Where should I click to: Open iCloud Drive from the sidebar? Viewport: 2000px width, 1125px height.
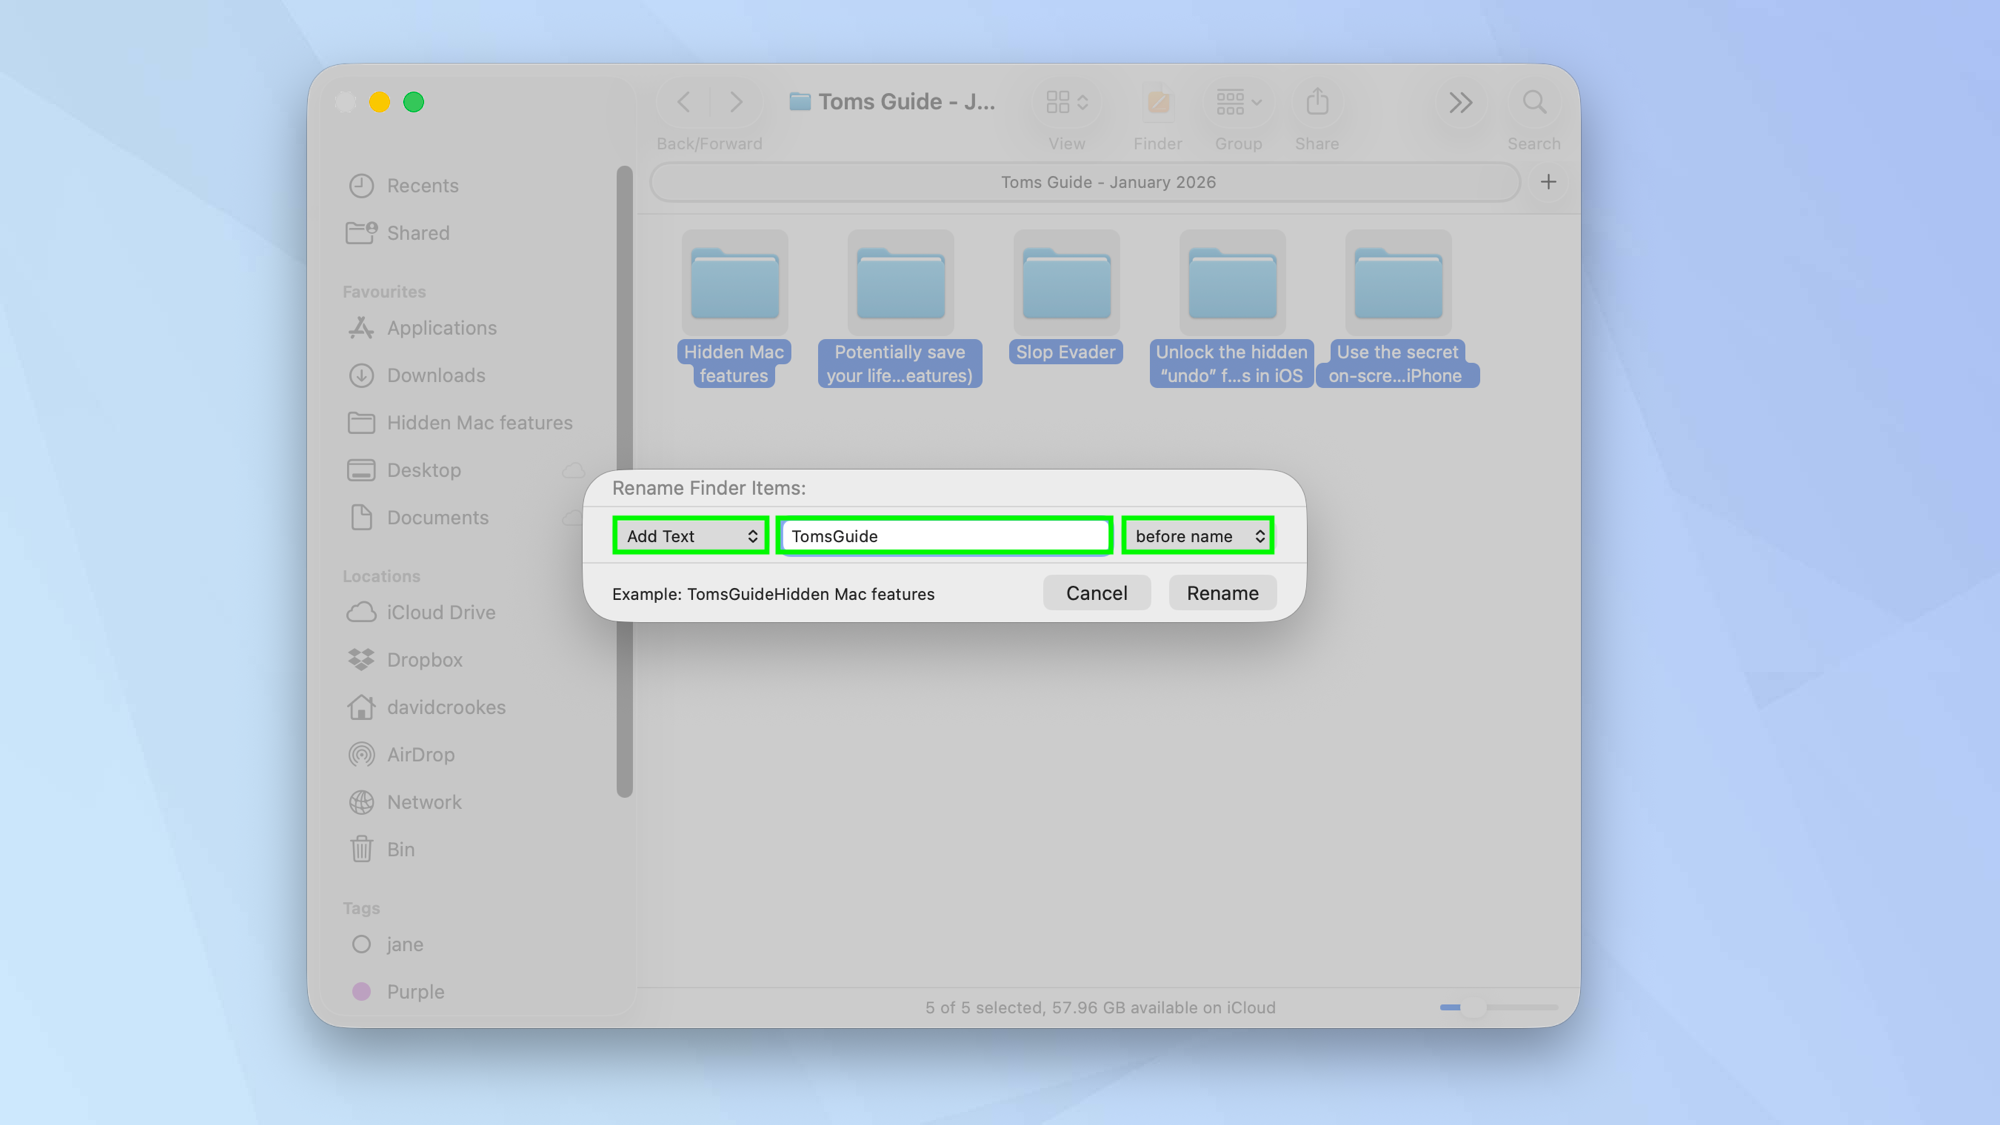pyautogui.click(x=440, y=612)
